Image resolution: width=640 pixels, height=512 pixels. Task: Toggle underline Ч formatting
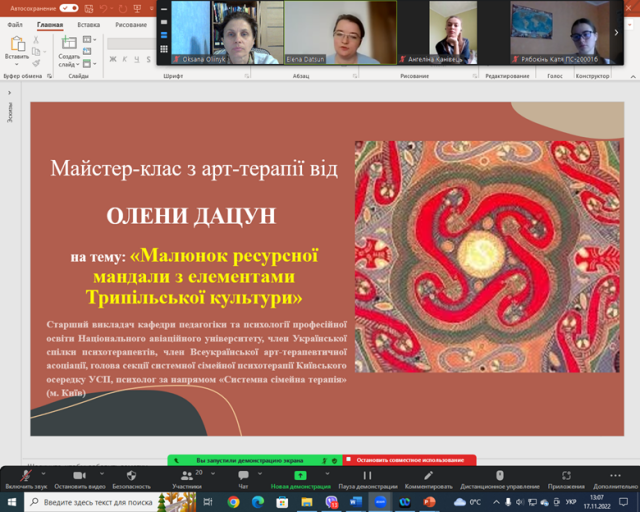(x=137, y=60)
